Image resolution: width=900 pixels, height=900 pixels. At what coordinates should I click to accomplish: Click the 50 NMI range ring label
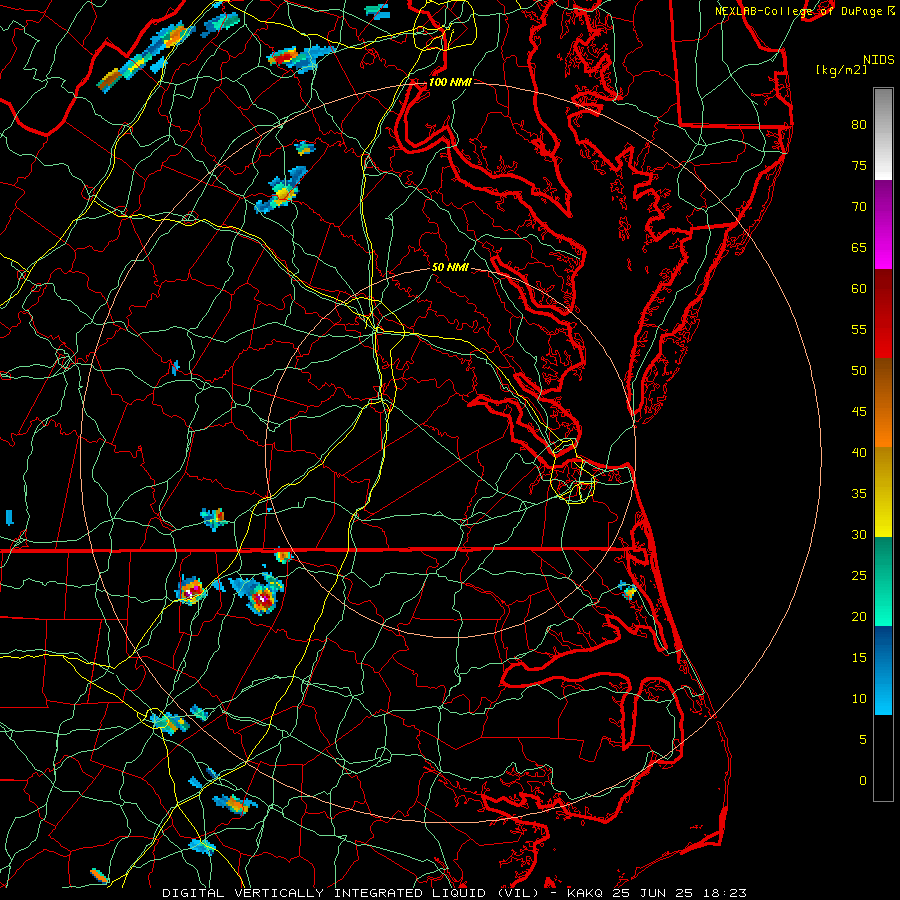tap(450, 267)
